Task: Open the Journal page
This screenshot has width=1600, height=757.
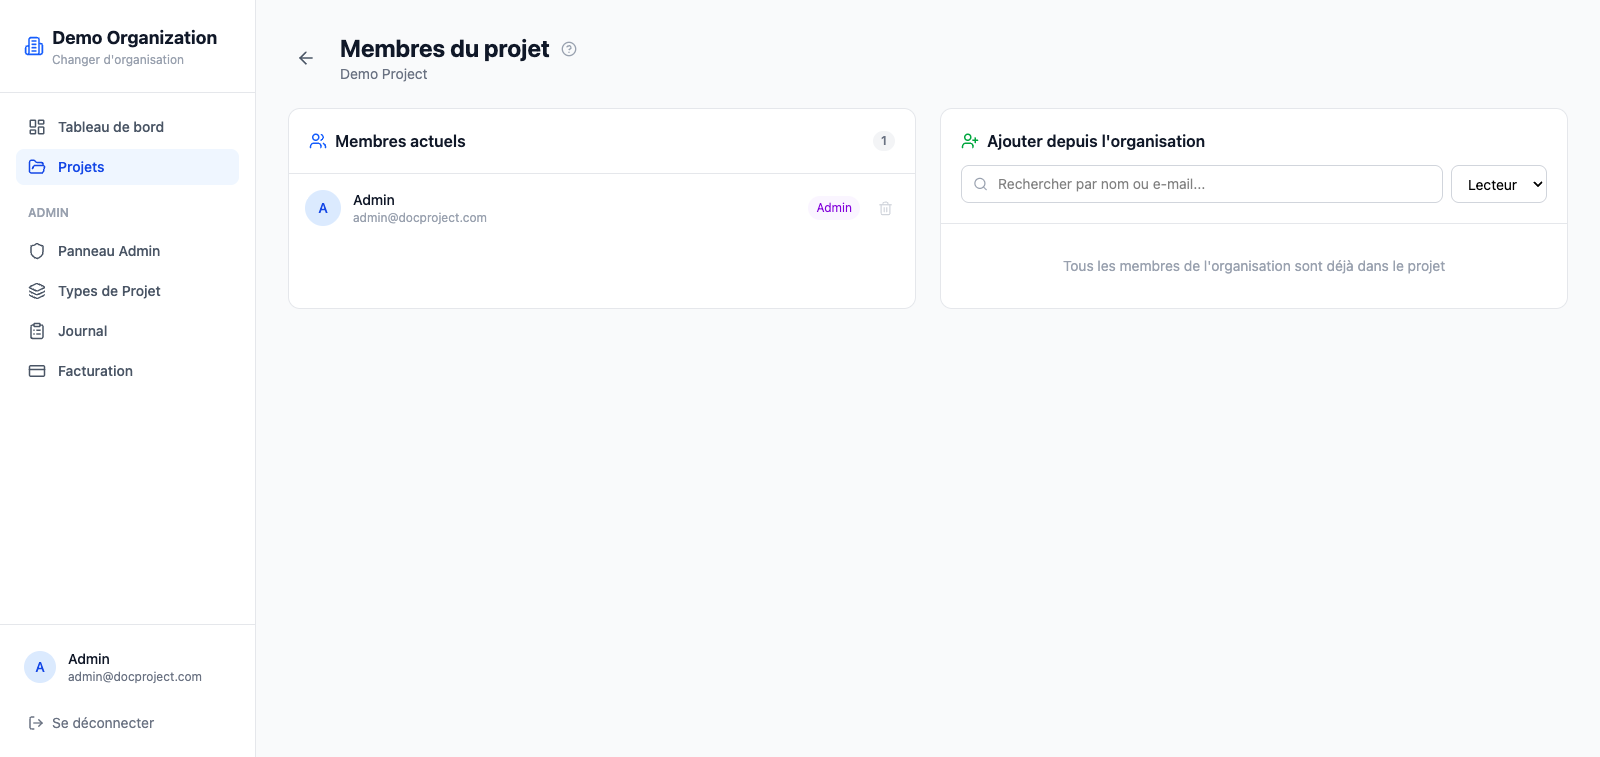Action: coord(127,331)
